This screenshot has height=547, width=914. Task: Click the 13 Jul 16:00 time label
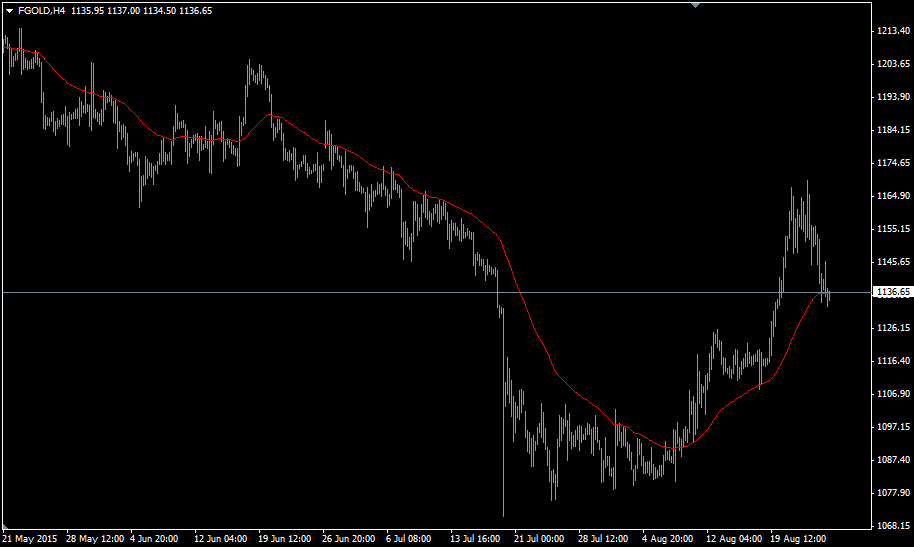475,539
